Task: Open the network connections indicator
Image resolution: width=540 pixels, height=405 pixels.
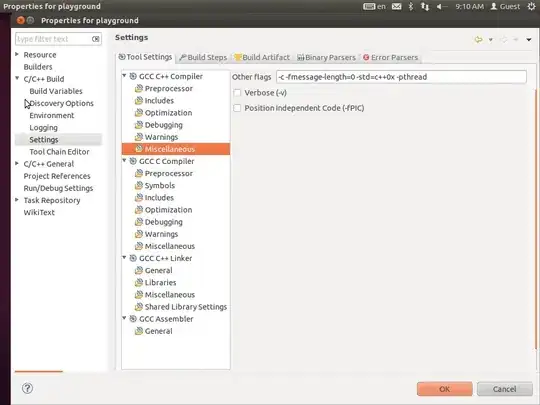Action: (425, 7)
